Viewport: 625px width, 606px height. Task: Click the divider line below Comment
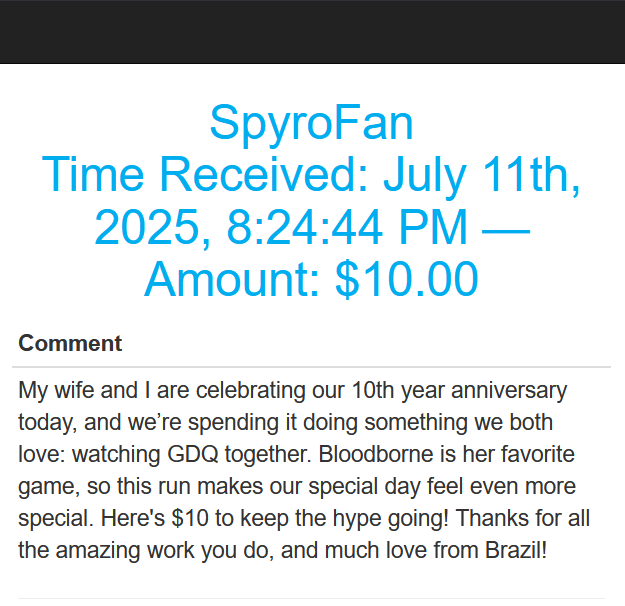(x=311, y=366)
